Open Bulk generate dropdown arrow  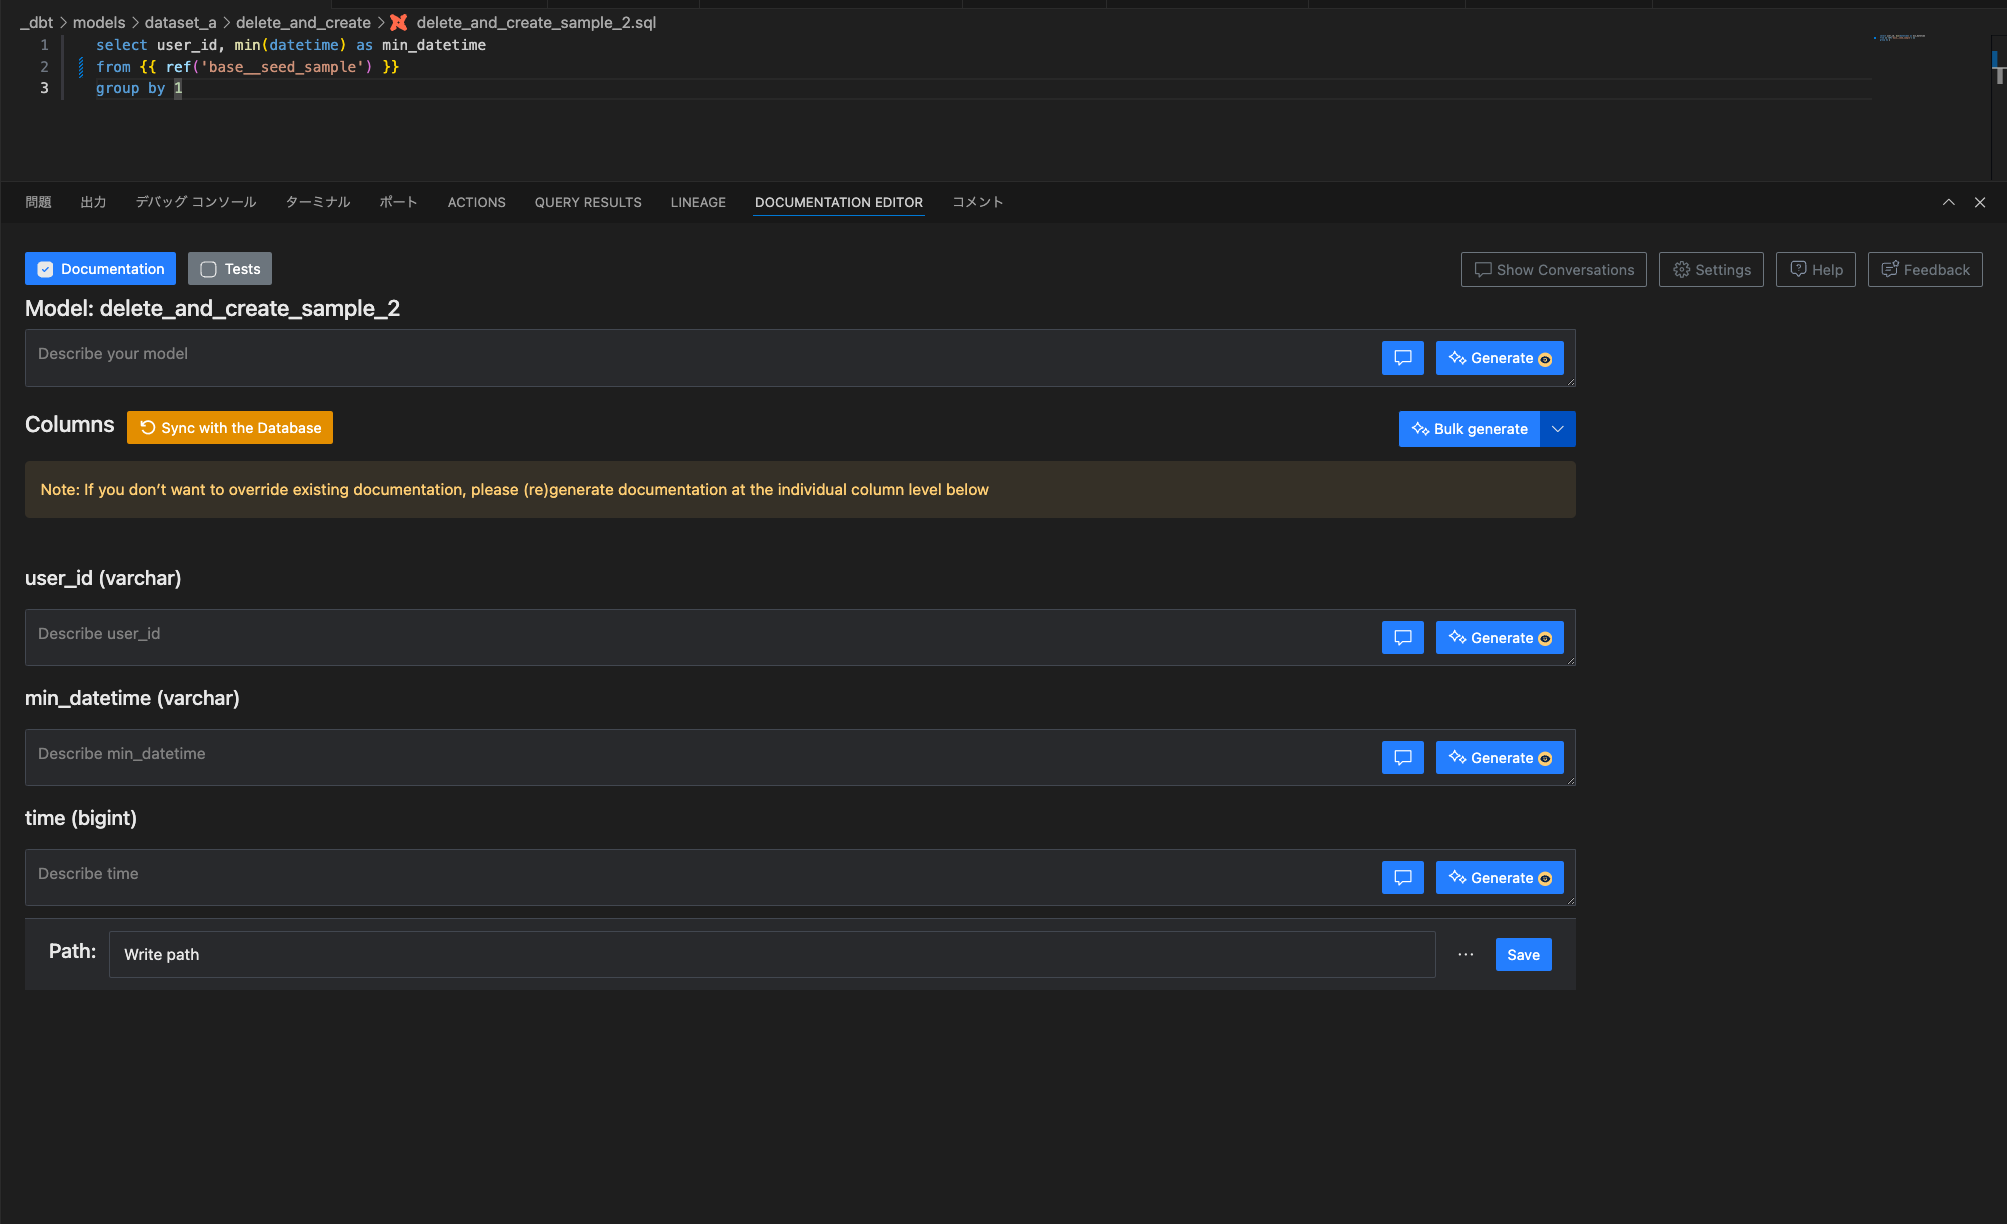coord(1557,429)
